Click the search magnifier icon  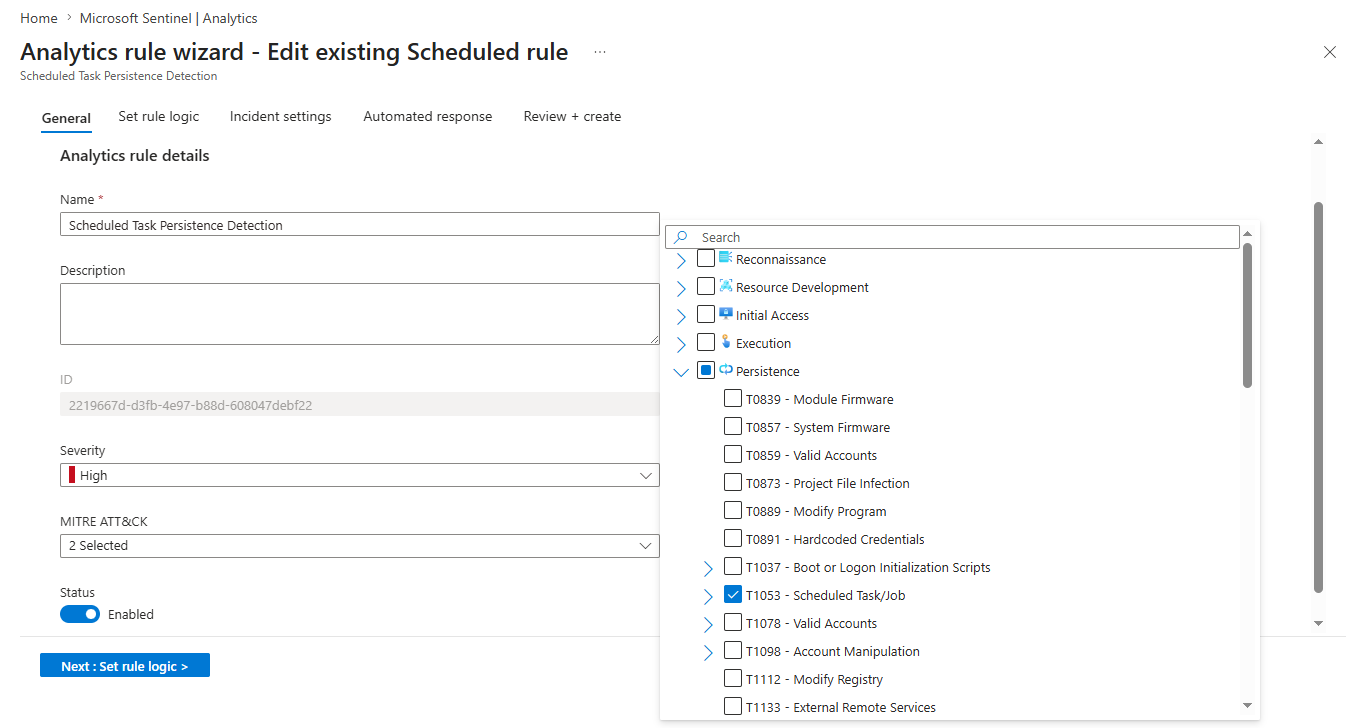click(x=681, y=237)
